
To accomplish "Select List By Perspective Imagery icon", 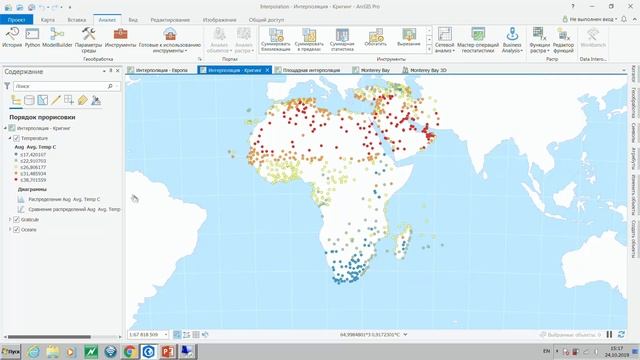I will (x=96, y=100).
